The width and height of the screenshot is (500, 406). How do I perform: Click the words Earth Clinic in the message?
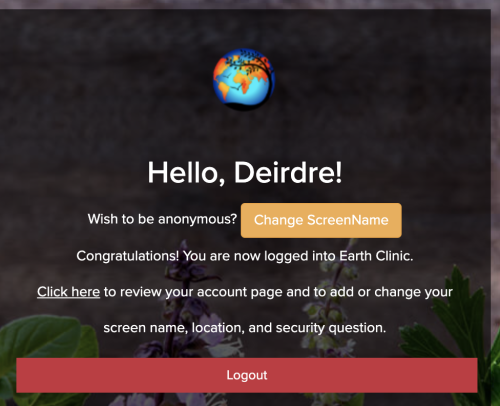coord(376,256)
